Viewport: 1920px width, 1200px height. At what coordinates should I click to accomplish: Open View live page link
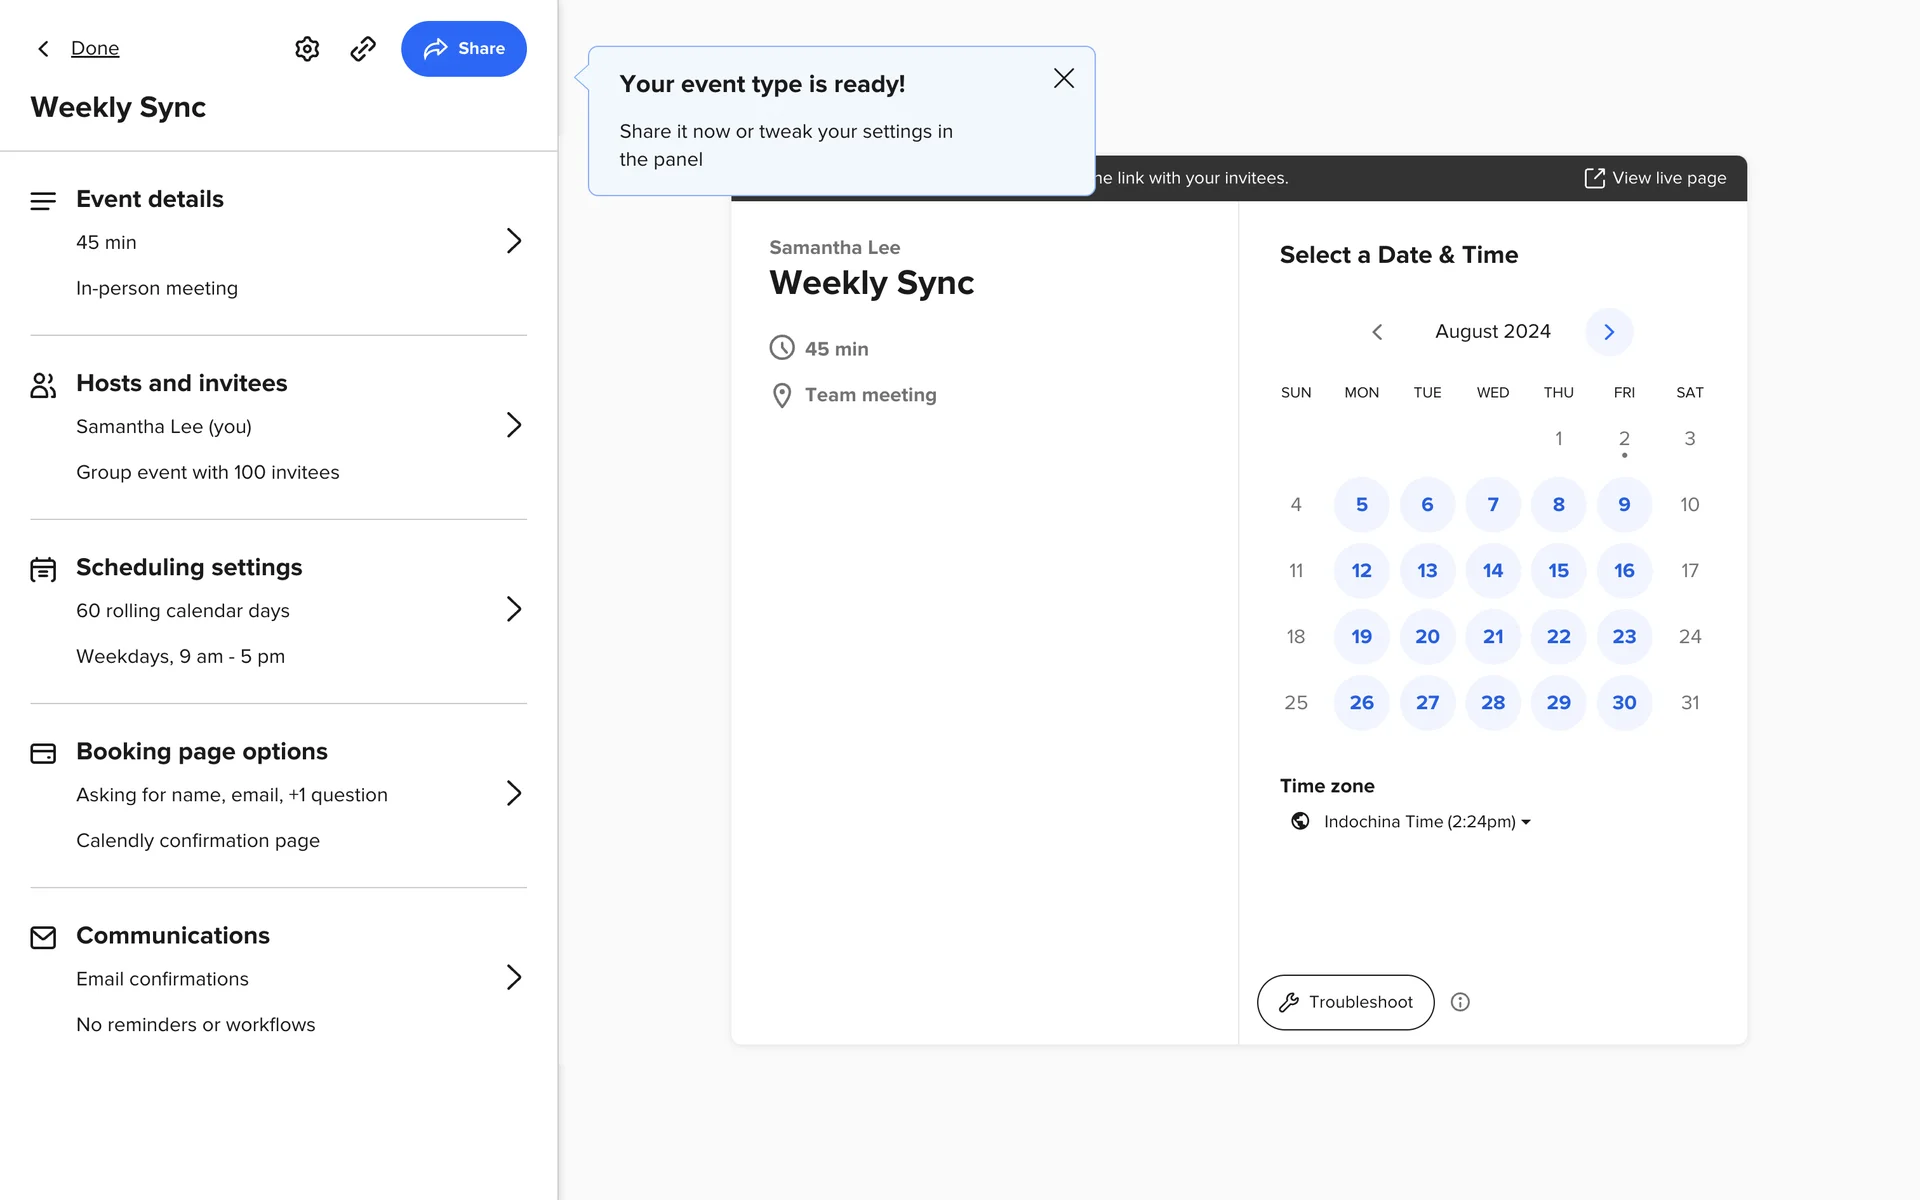click(1656, 178)
